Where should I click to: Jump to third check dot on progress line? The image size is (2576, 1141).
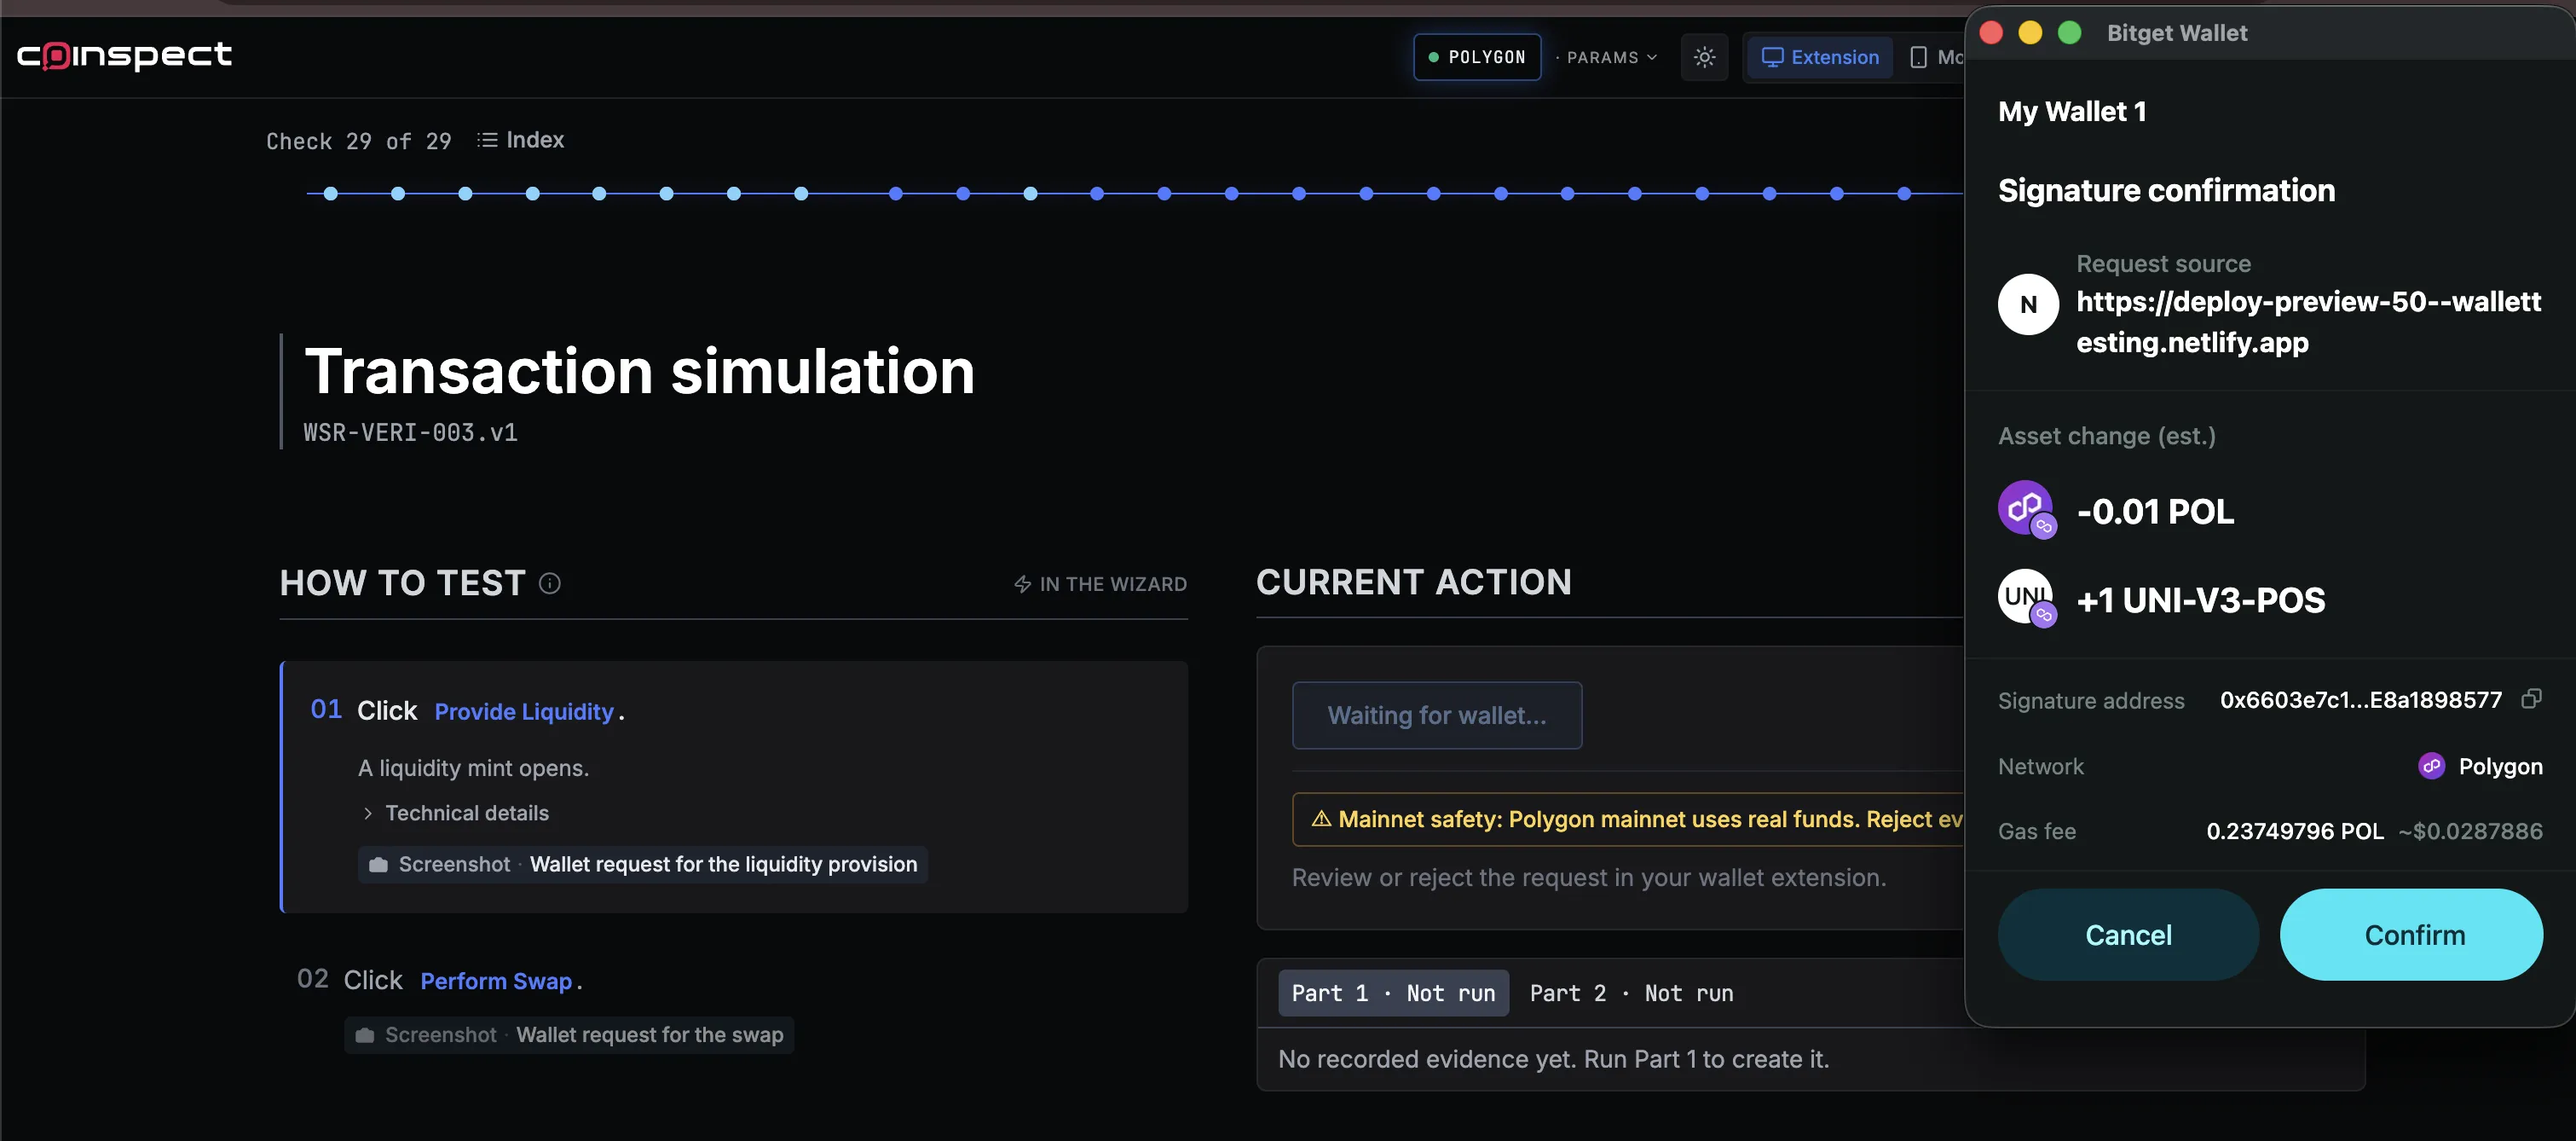pos(465,193)
